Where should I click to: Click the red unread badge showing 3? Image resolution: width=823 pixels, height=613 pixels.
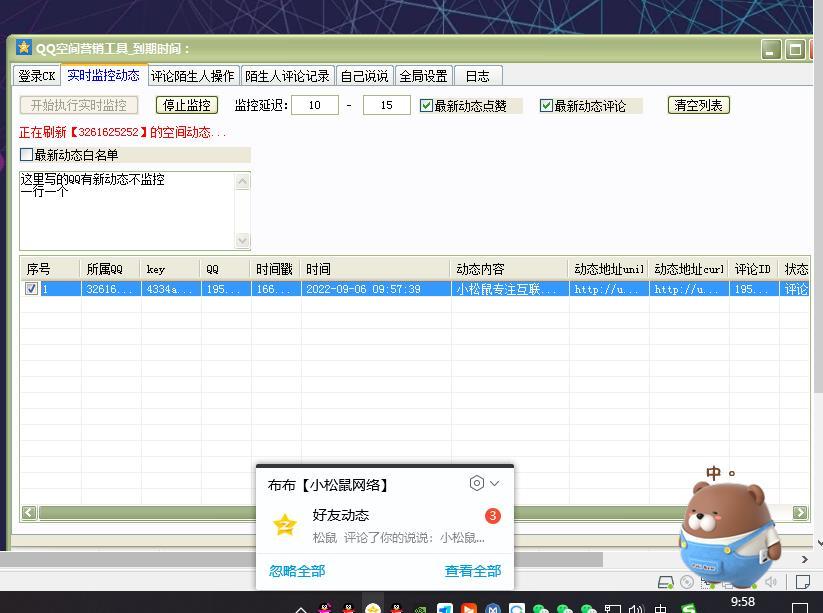[x=492, y=516]
